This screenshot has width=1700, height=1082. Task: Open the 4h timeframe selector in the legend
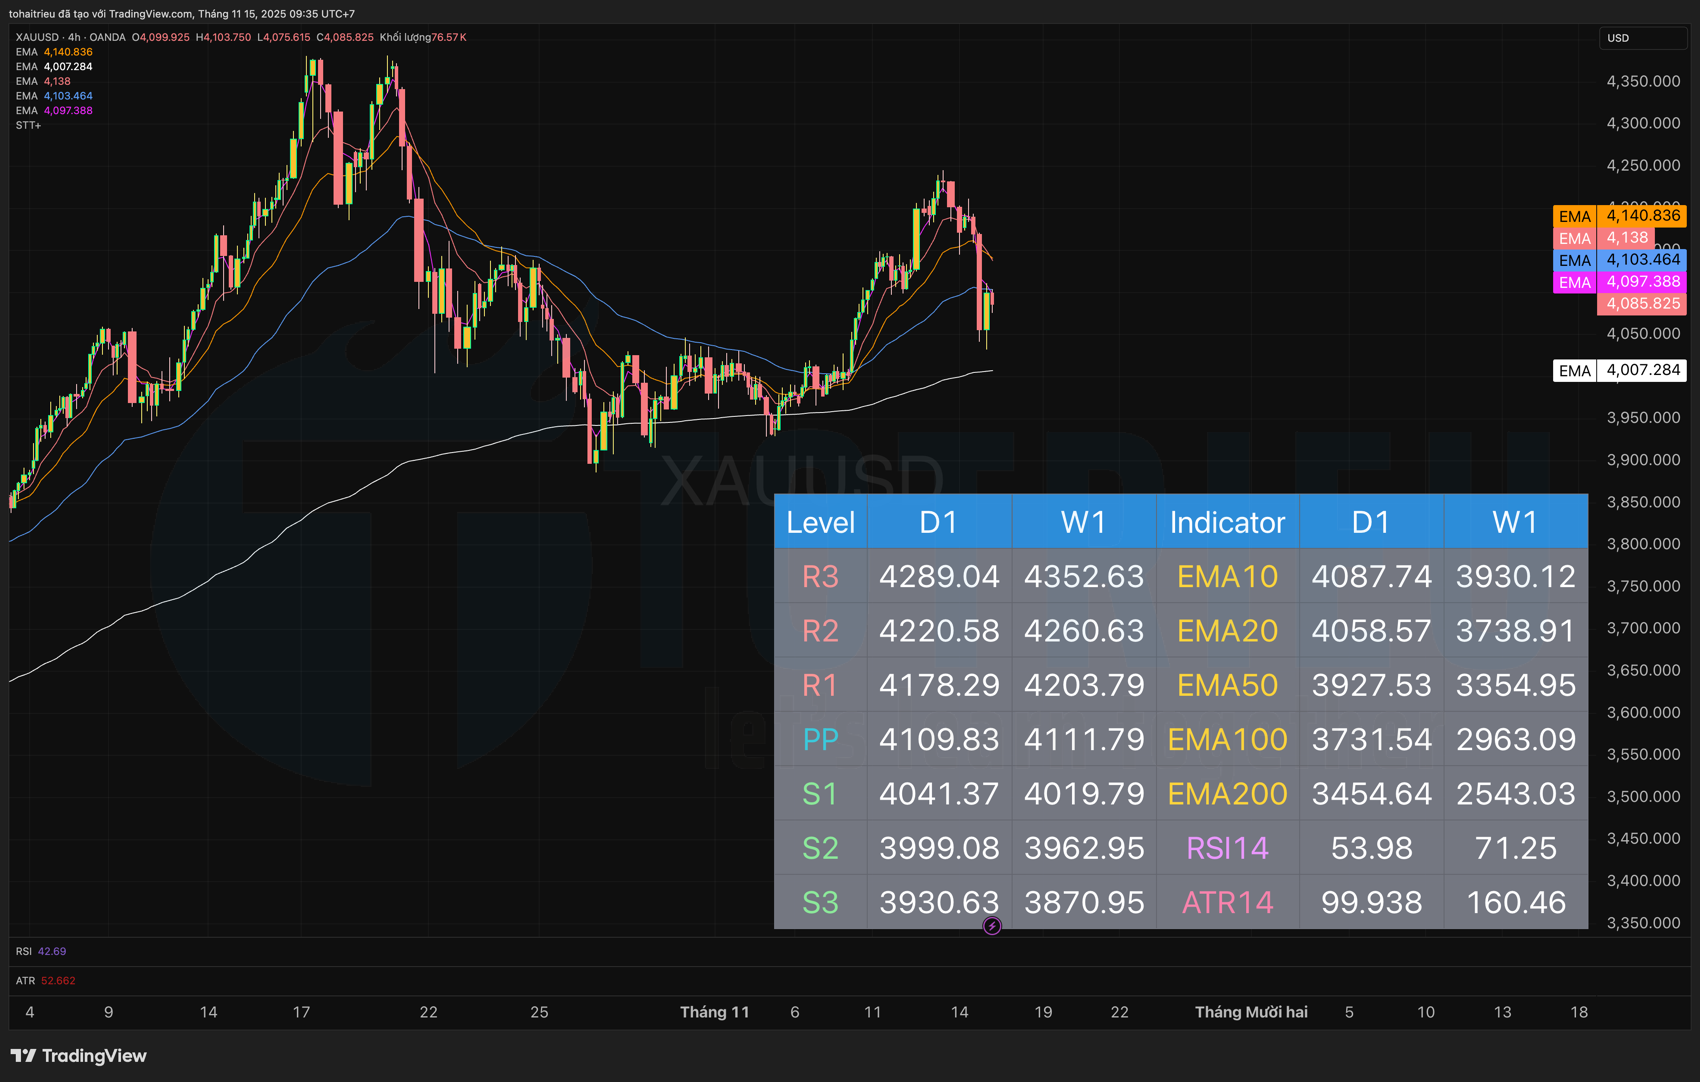(x=75, y=36)
